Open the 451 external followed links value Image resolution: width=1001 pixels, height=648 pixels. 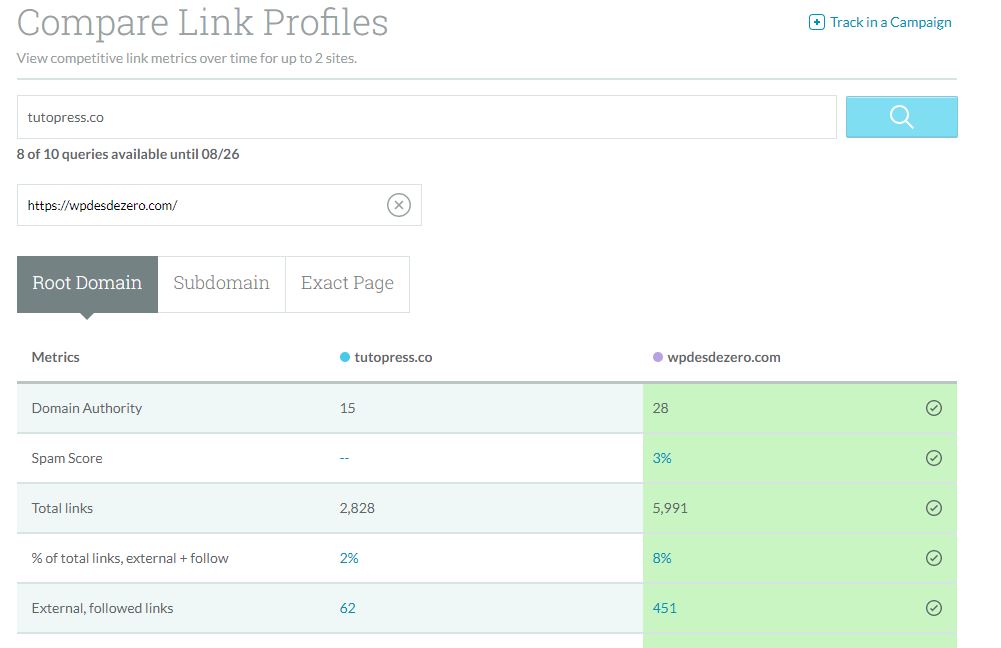(x=665, y=608)
